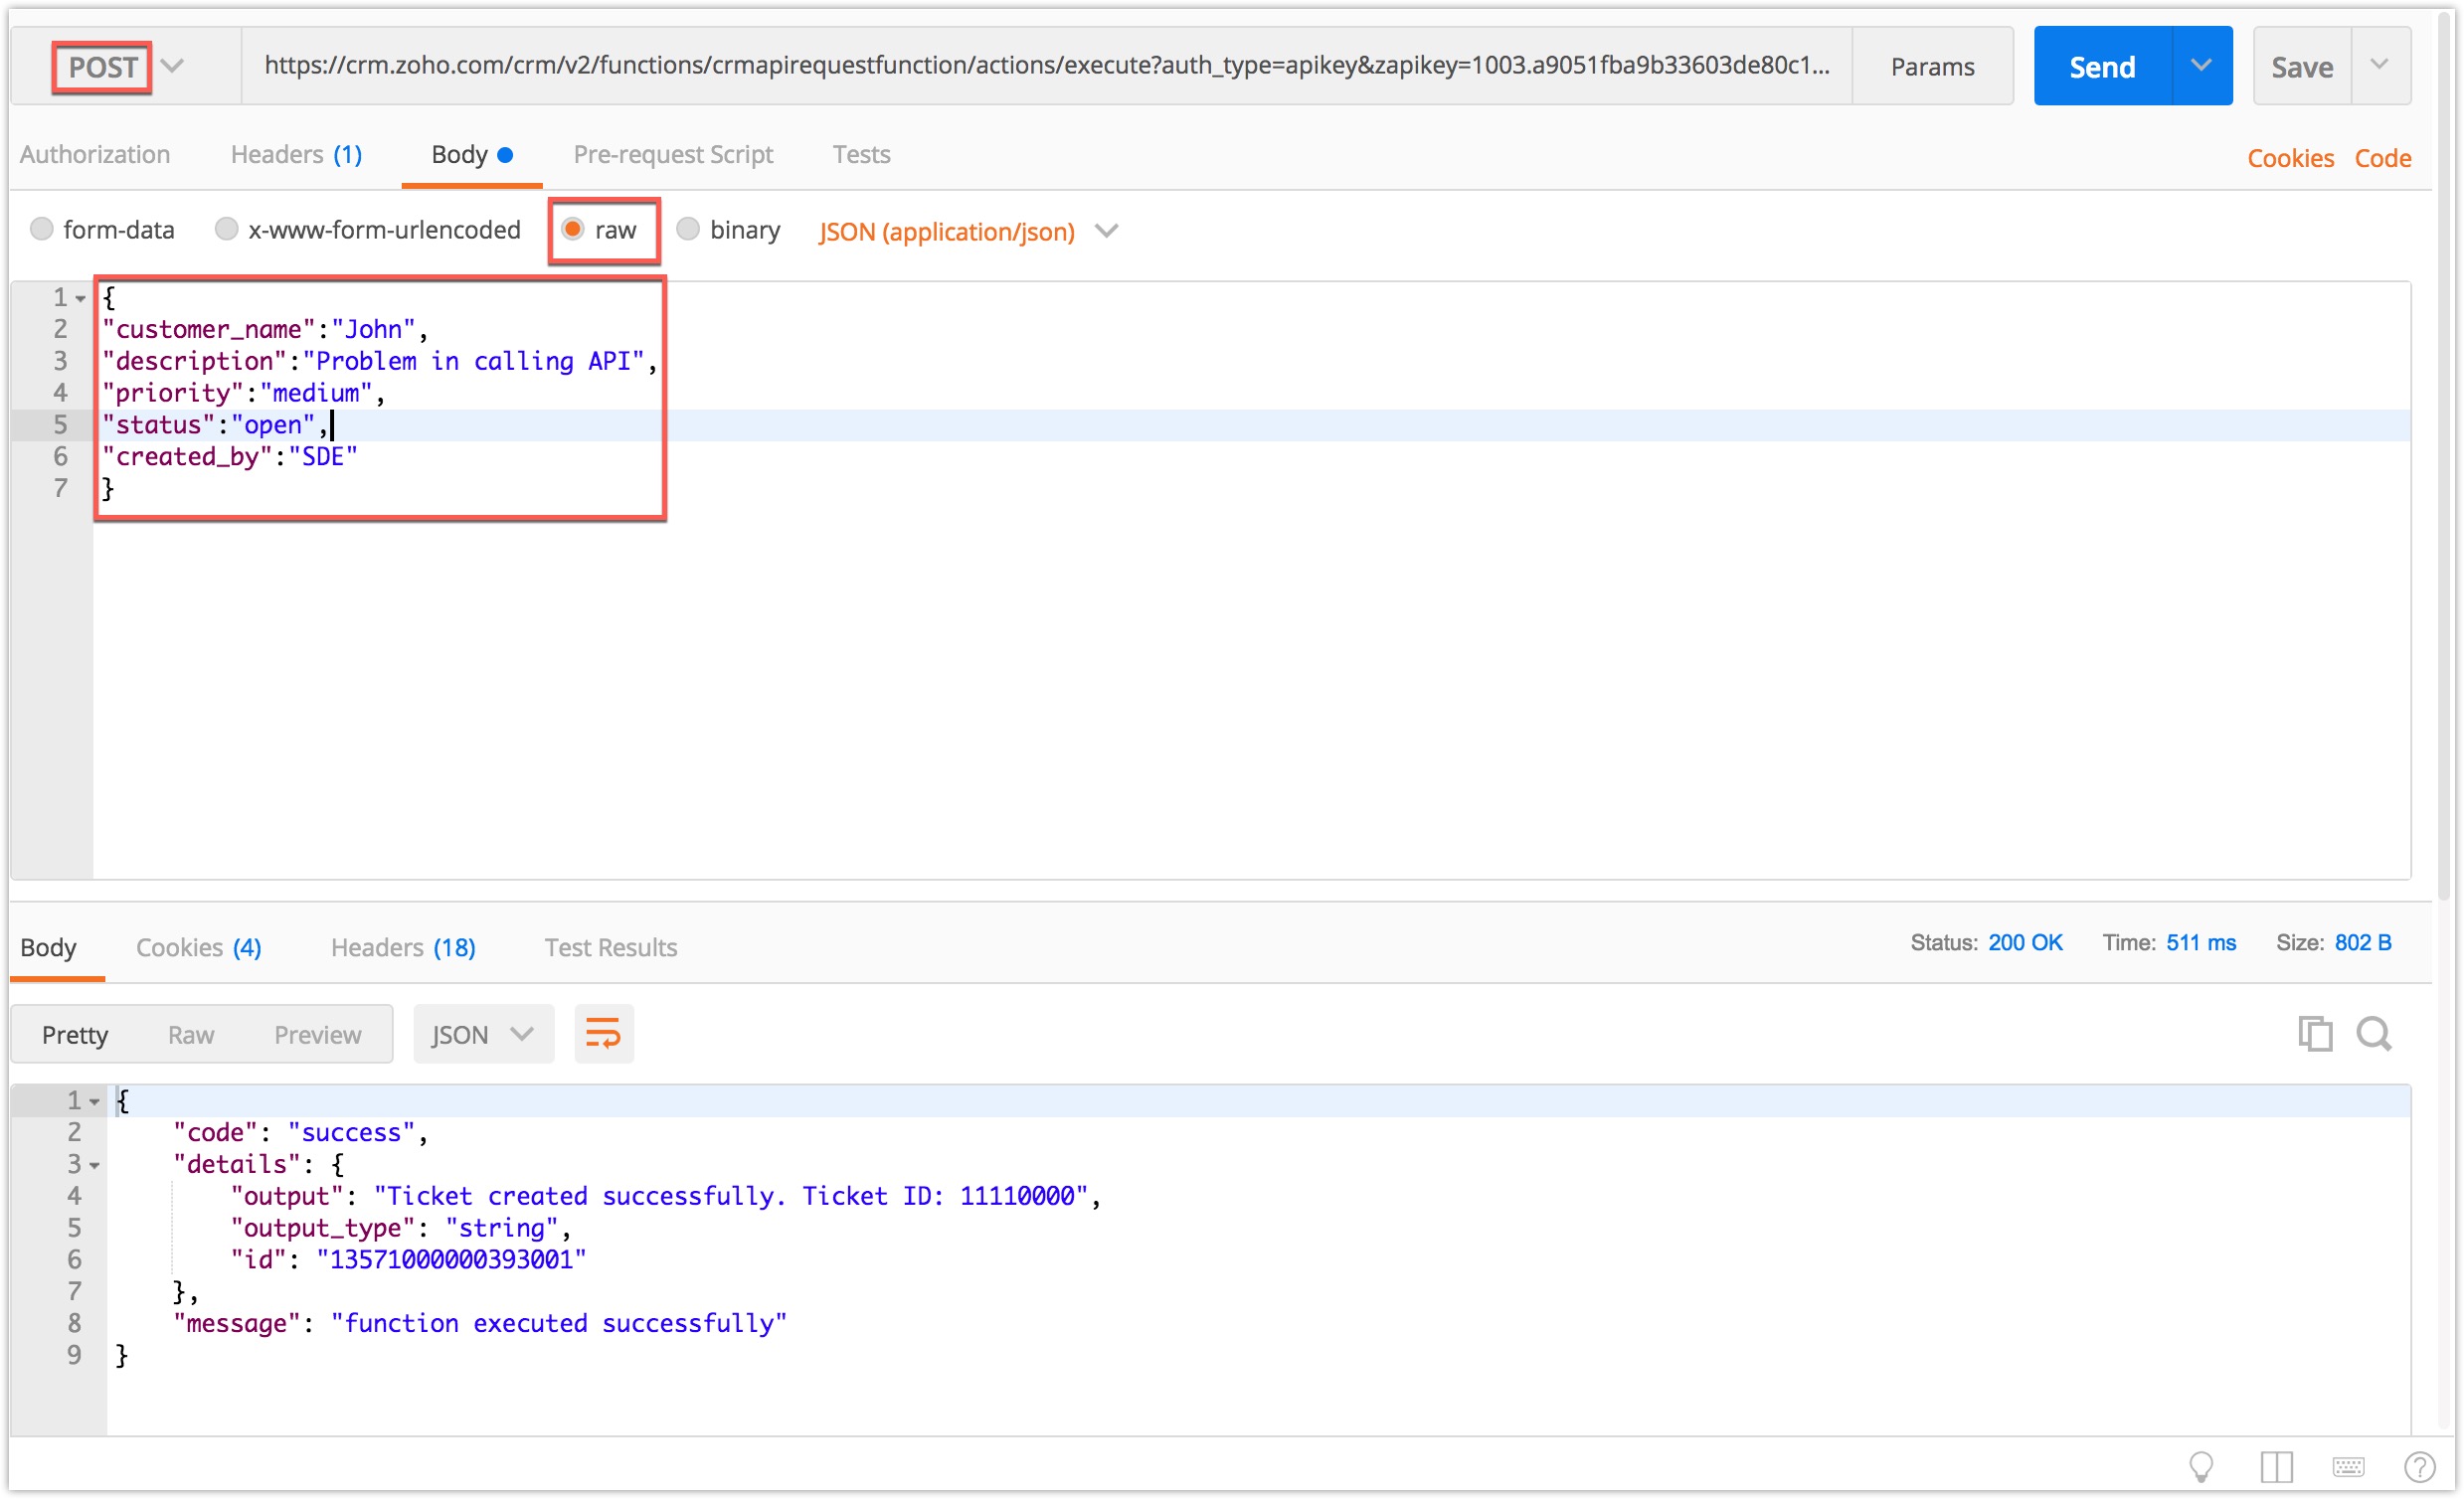Viewport: 2464px width, 1499px height.
Task: Click the help question mark icon
Action: coord(2418,1467)
